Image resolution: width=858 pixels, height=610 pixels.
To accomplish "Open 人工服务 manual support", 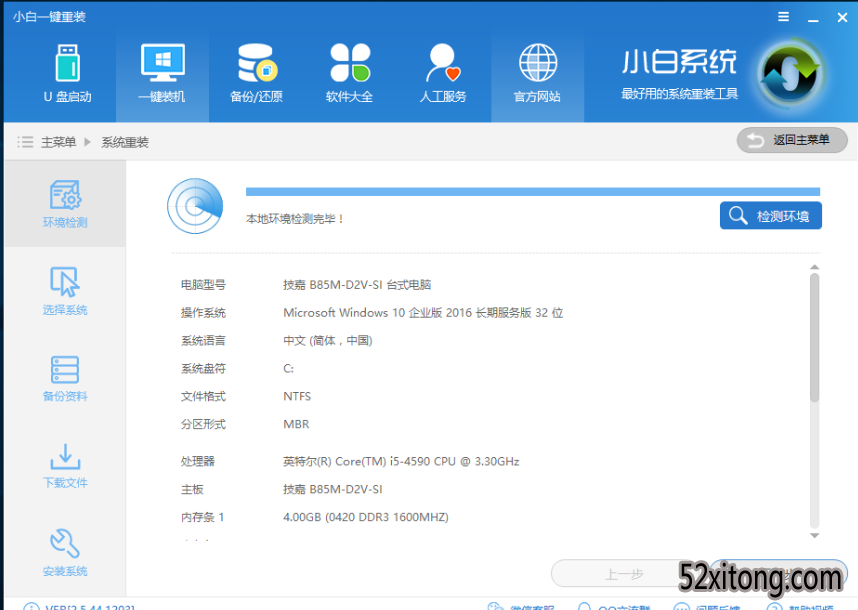I will pos(443,74).
